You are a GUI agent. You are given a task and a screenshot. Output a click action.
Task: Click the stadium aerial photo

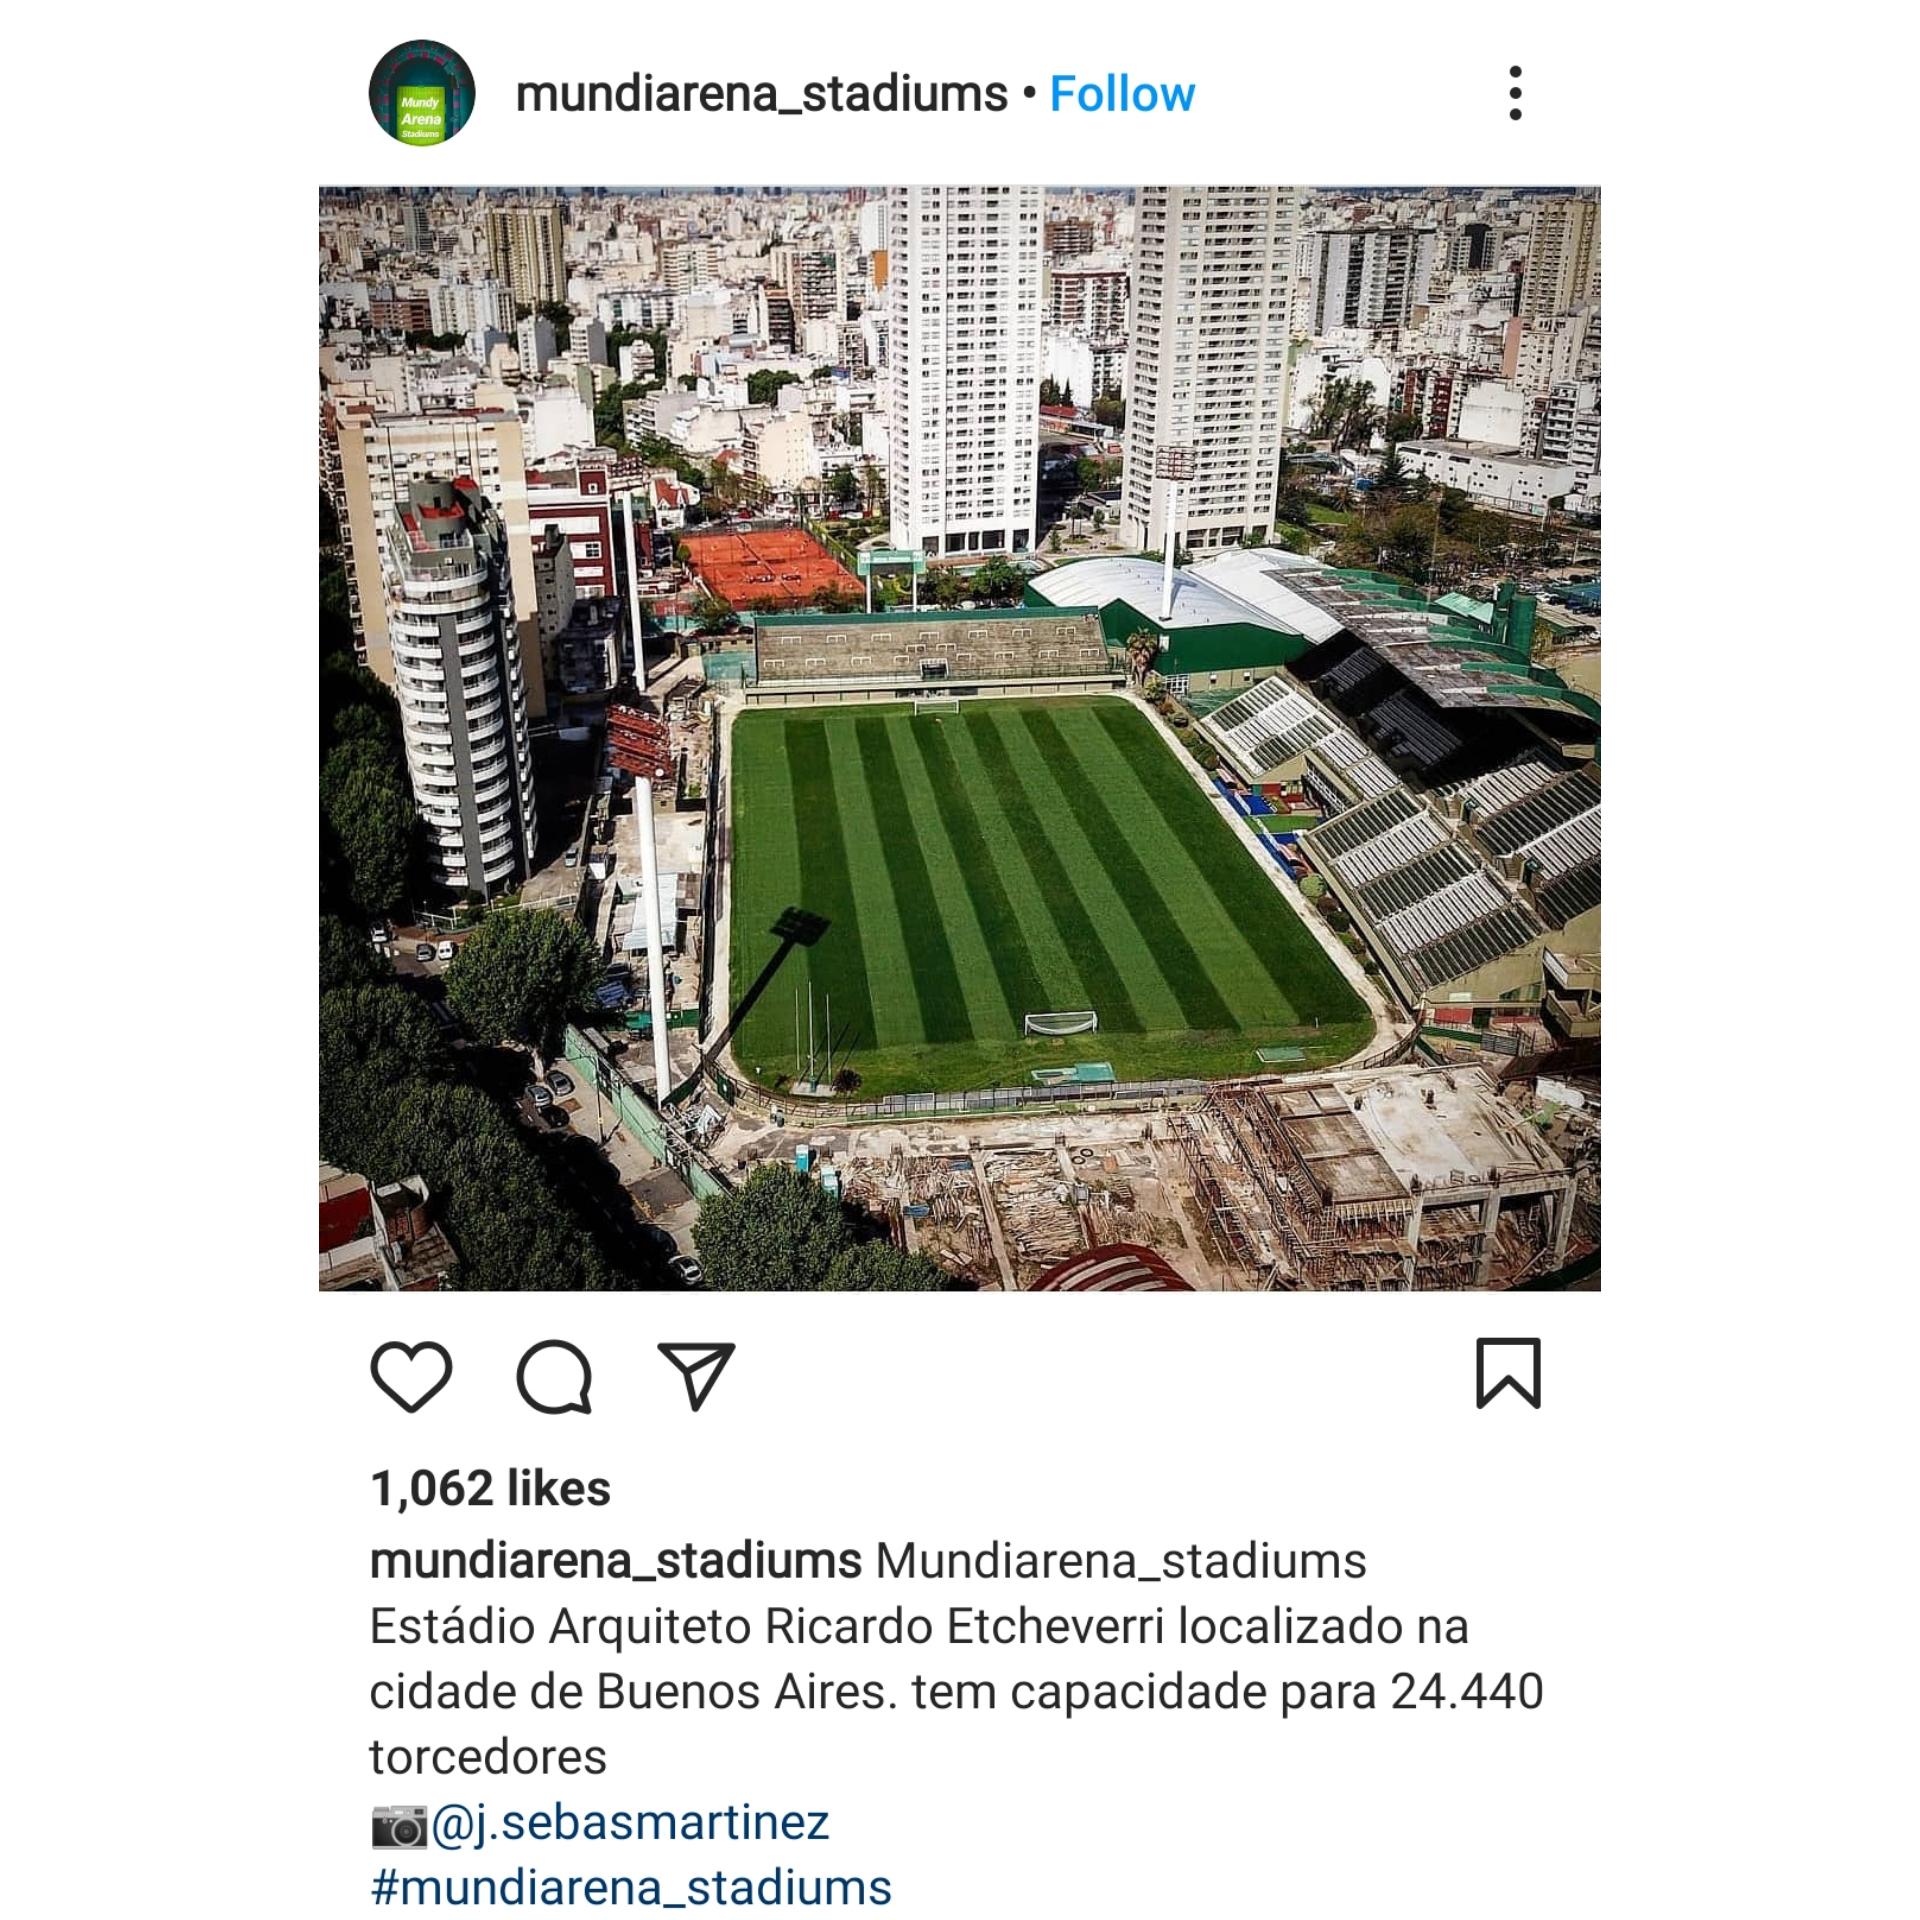(960, 739)
